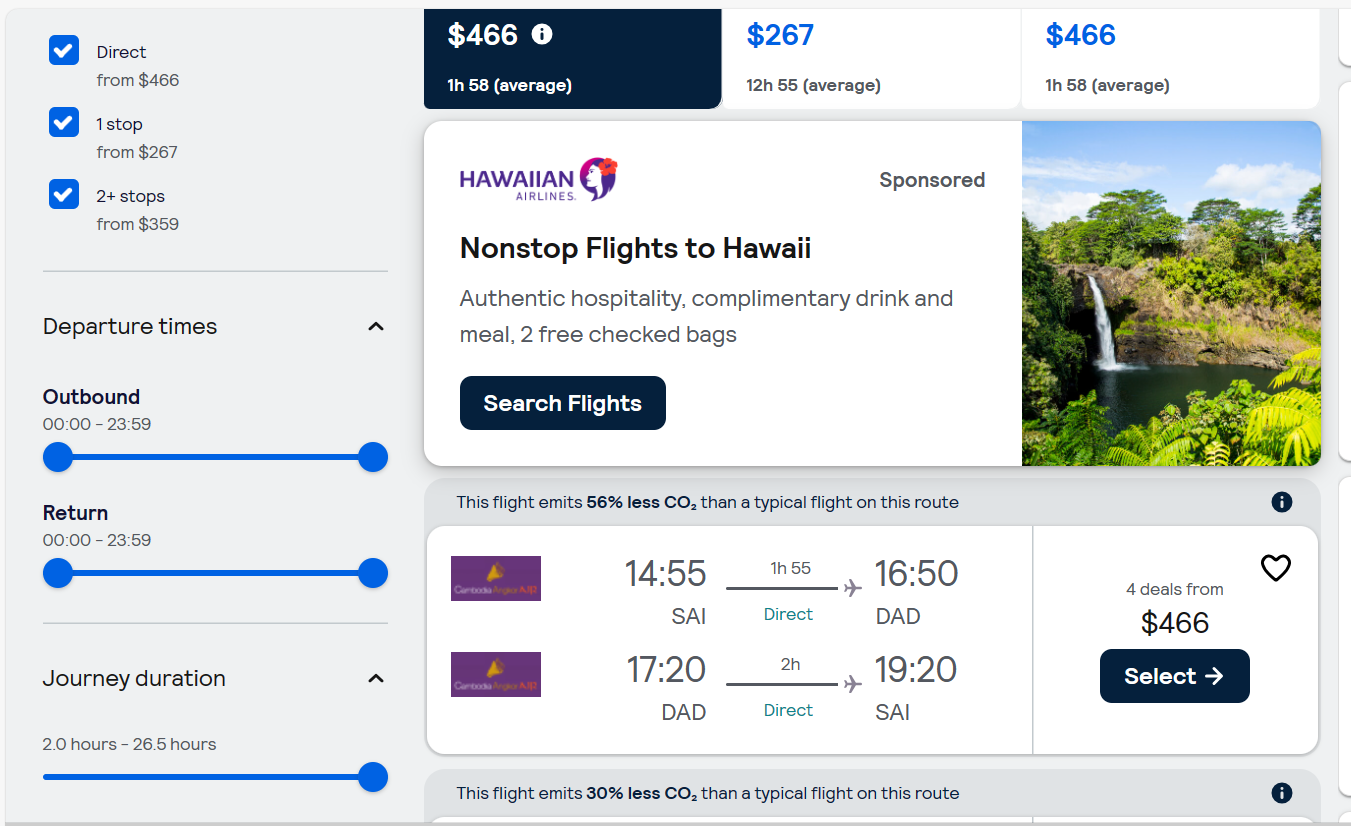Uncheck the 1 stop checkbox
This screenshot has height=826, width=1351.
64,123
